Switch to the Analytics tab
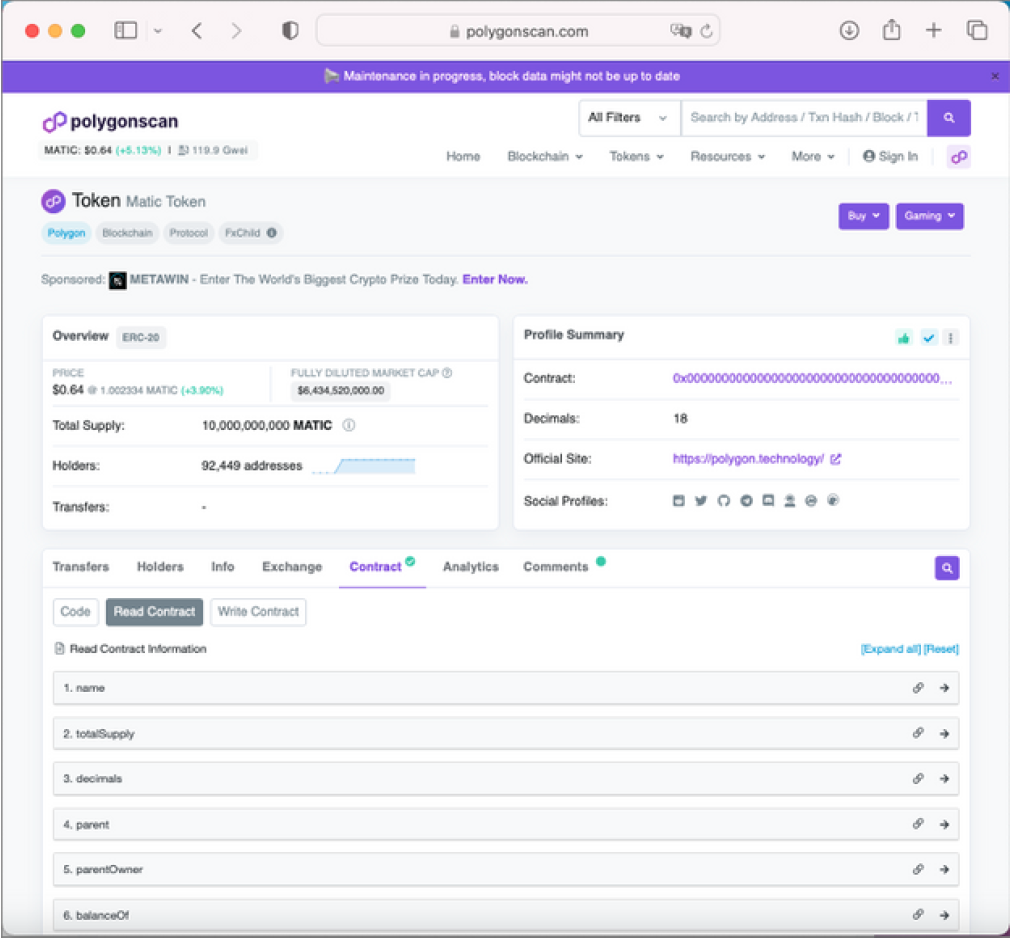 471,567
